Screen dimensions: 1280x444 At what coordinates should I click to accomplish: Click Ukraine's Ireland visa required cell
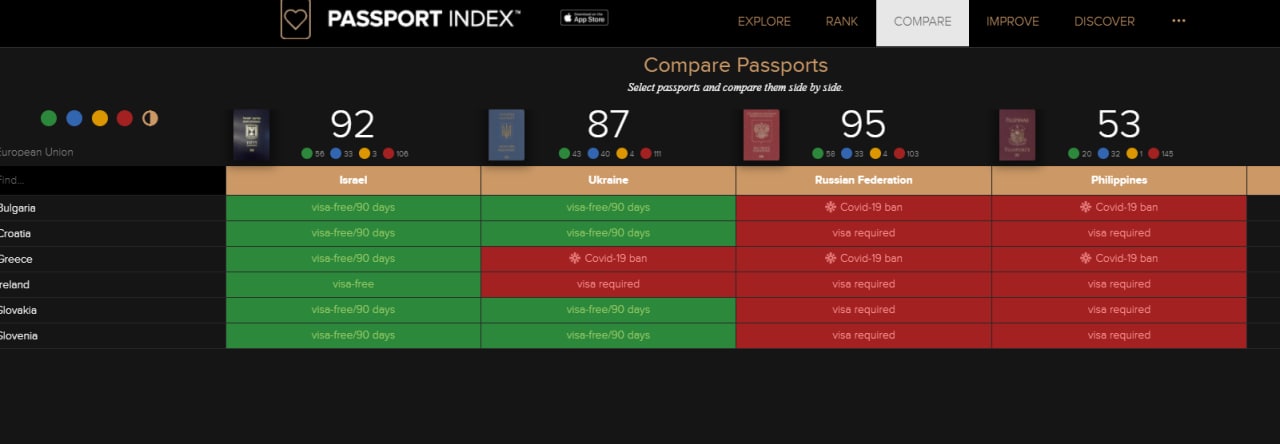tap(608, 284)
